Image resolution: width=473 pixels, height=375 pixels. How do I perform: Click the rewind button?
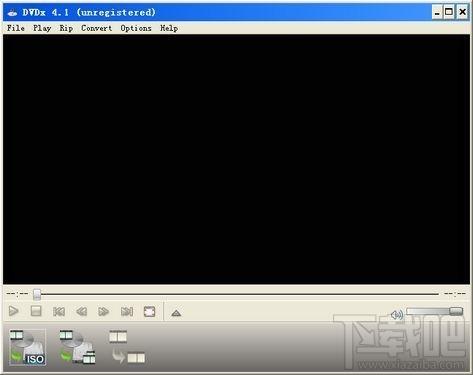81,312
